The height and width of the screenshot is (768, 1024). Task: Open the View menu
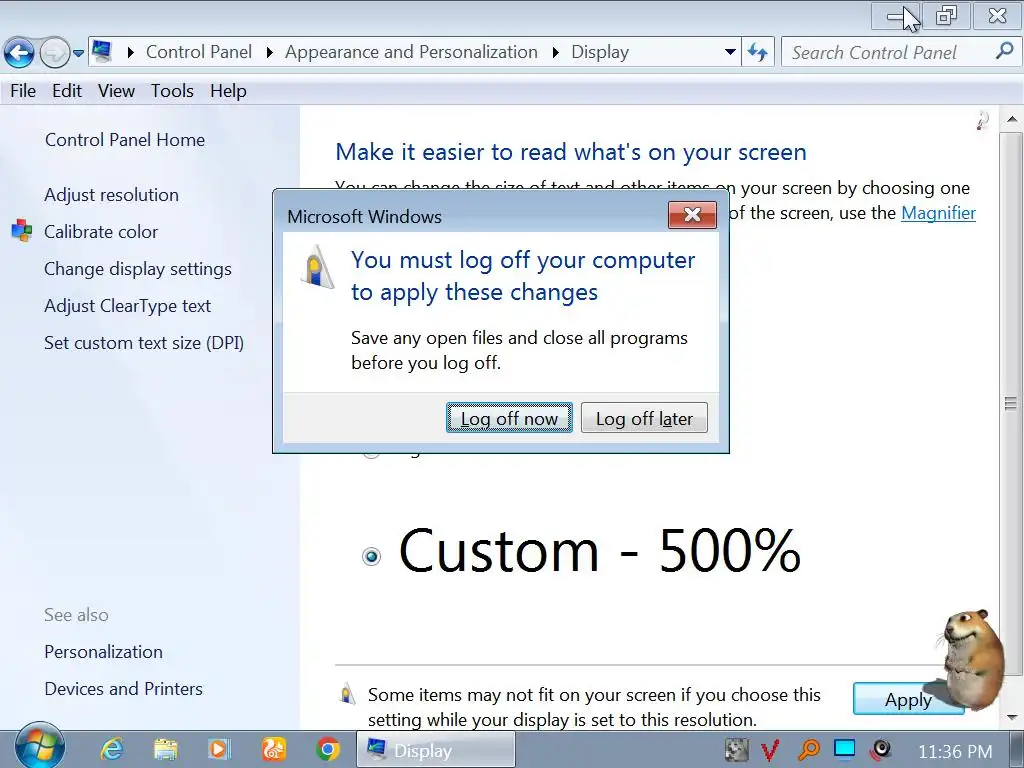pyautogui.click(x=116, y=91)
